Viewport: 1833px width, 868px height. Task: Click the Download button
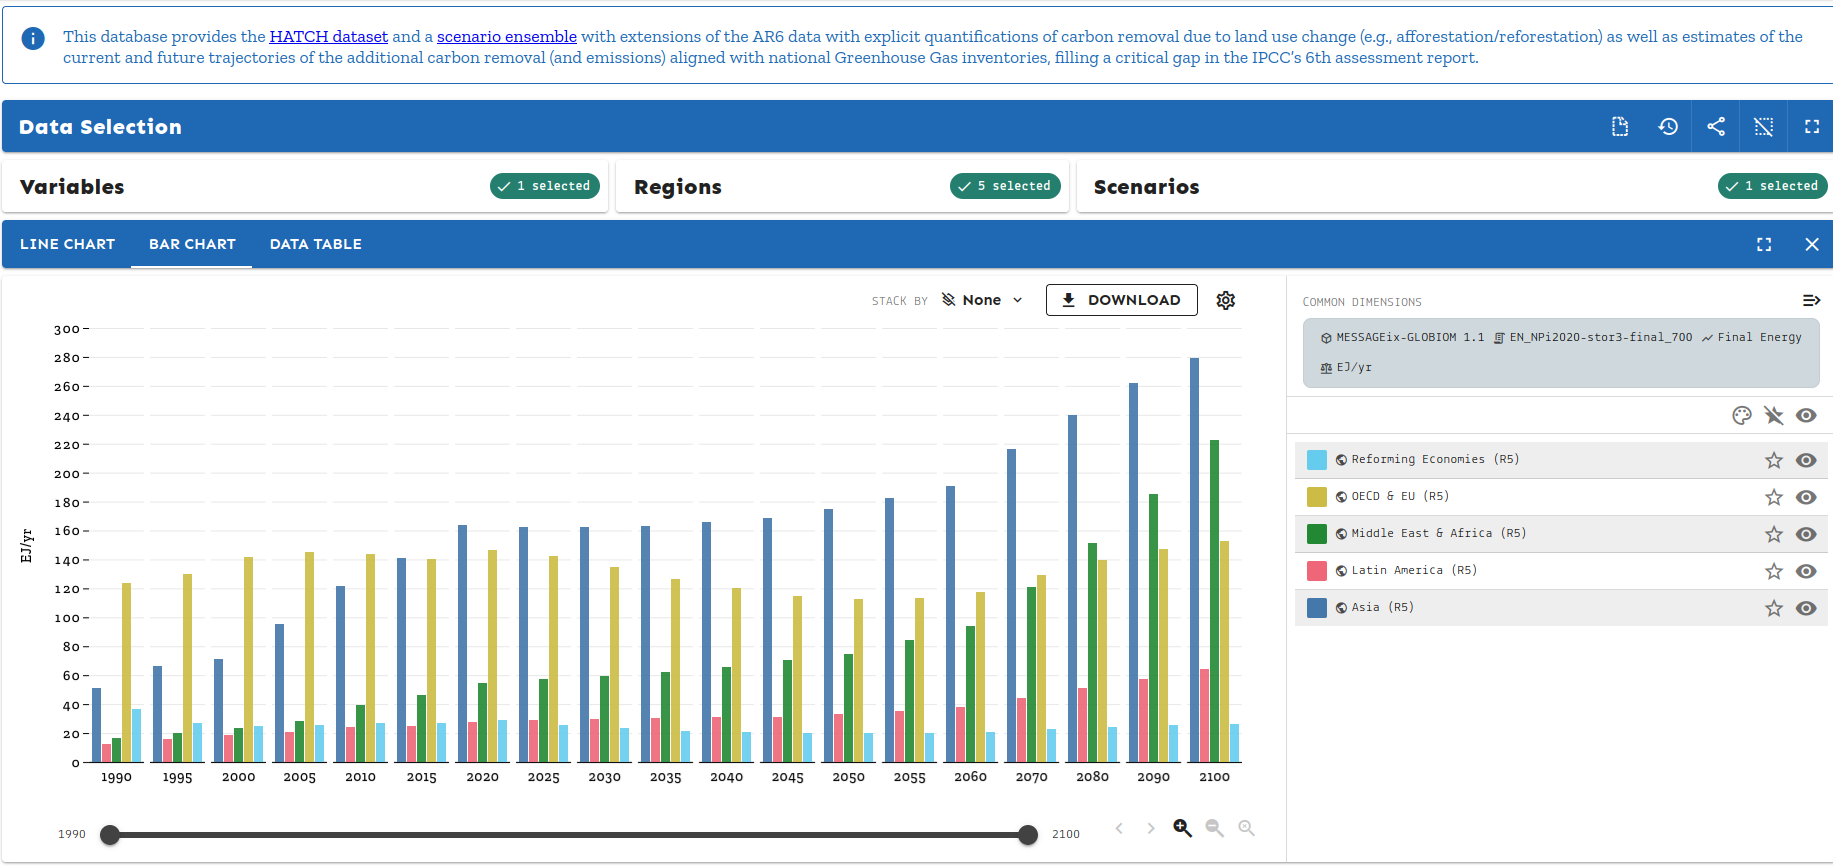pos(1121,300)
